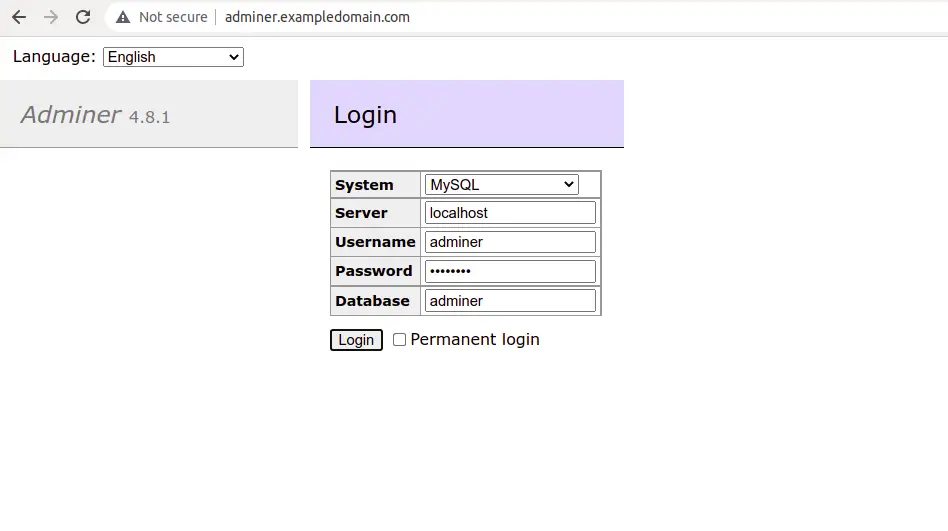Image resolution: width=948 pixels, height=531 pixels.
Task: Click the System row label
Action: click(x=364, y=185)
